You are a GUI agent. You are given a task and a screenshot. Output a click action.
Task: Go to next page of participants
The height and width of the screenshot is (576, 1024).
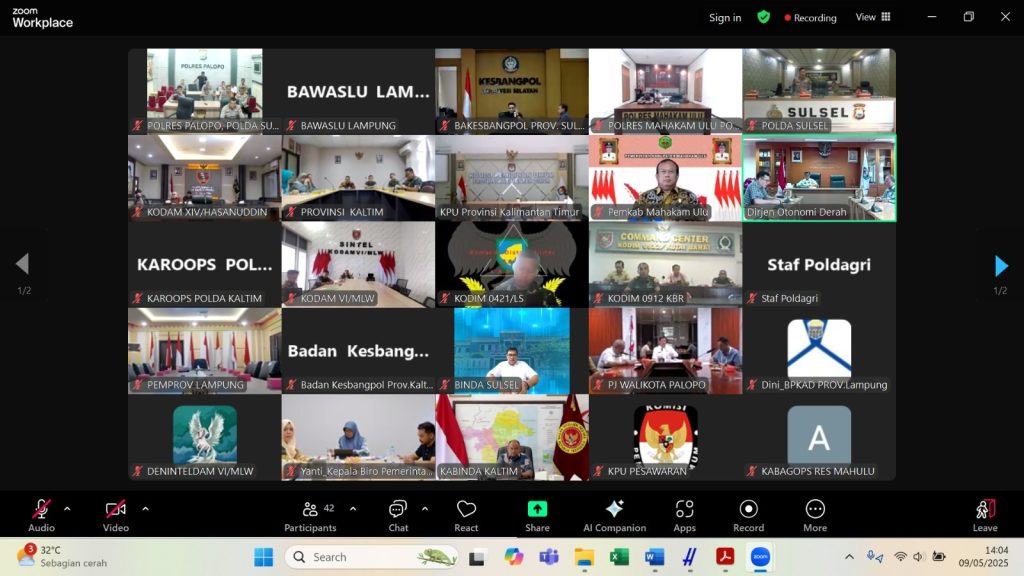point(1001,266)
